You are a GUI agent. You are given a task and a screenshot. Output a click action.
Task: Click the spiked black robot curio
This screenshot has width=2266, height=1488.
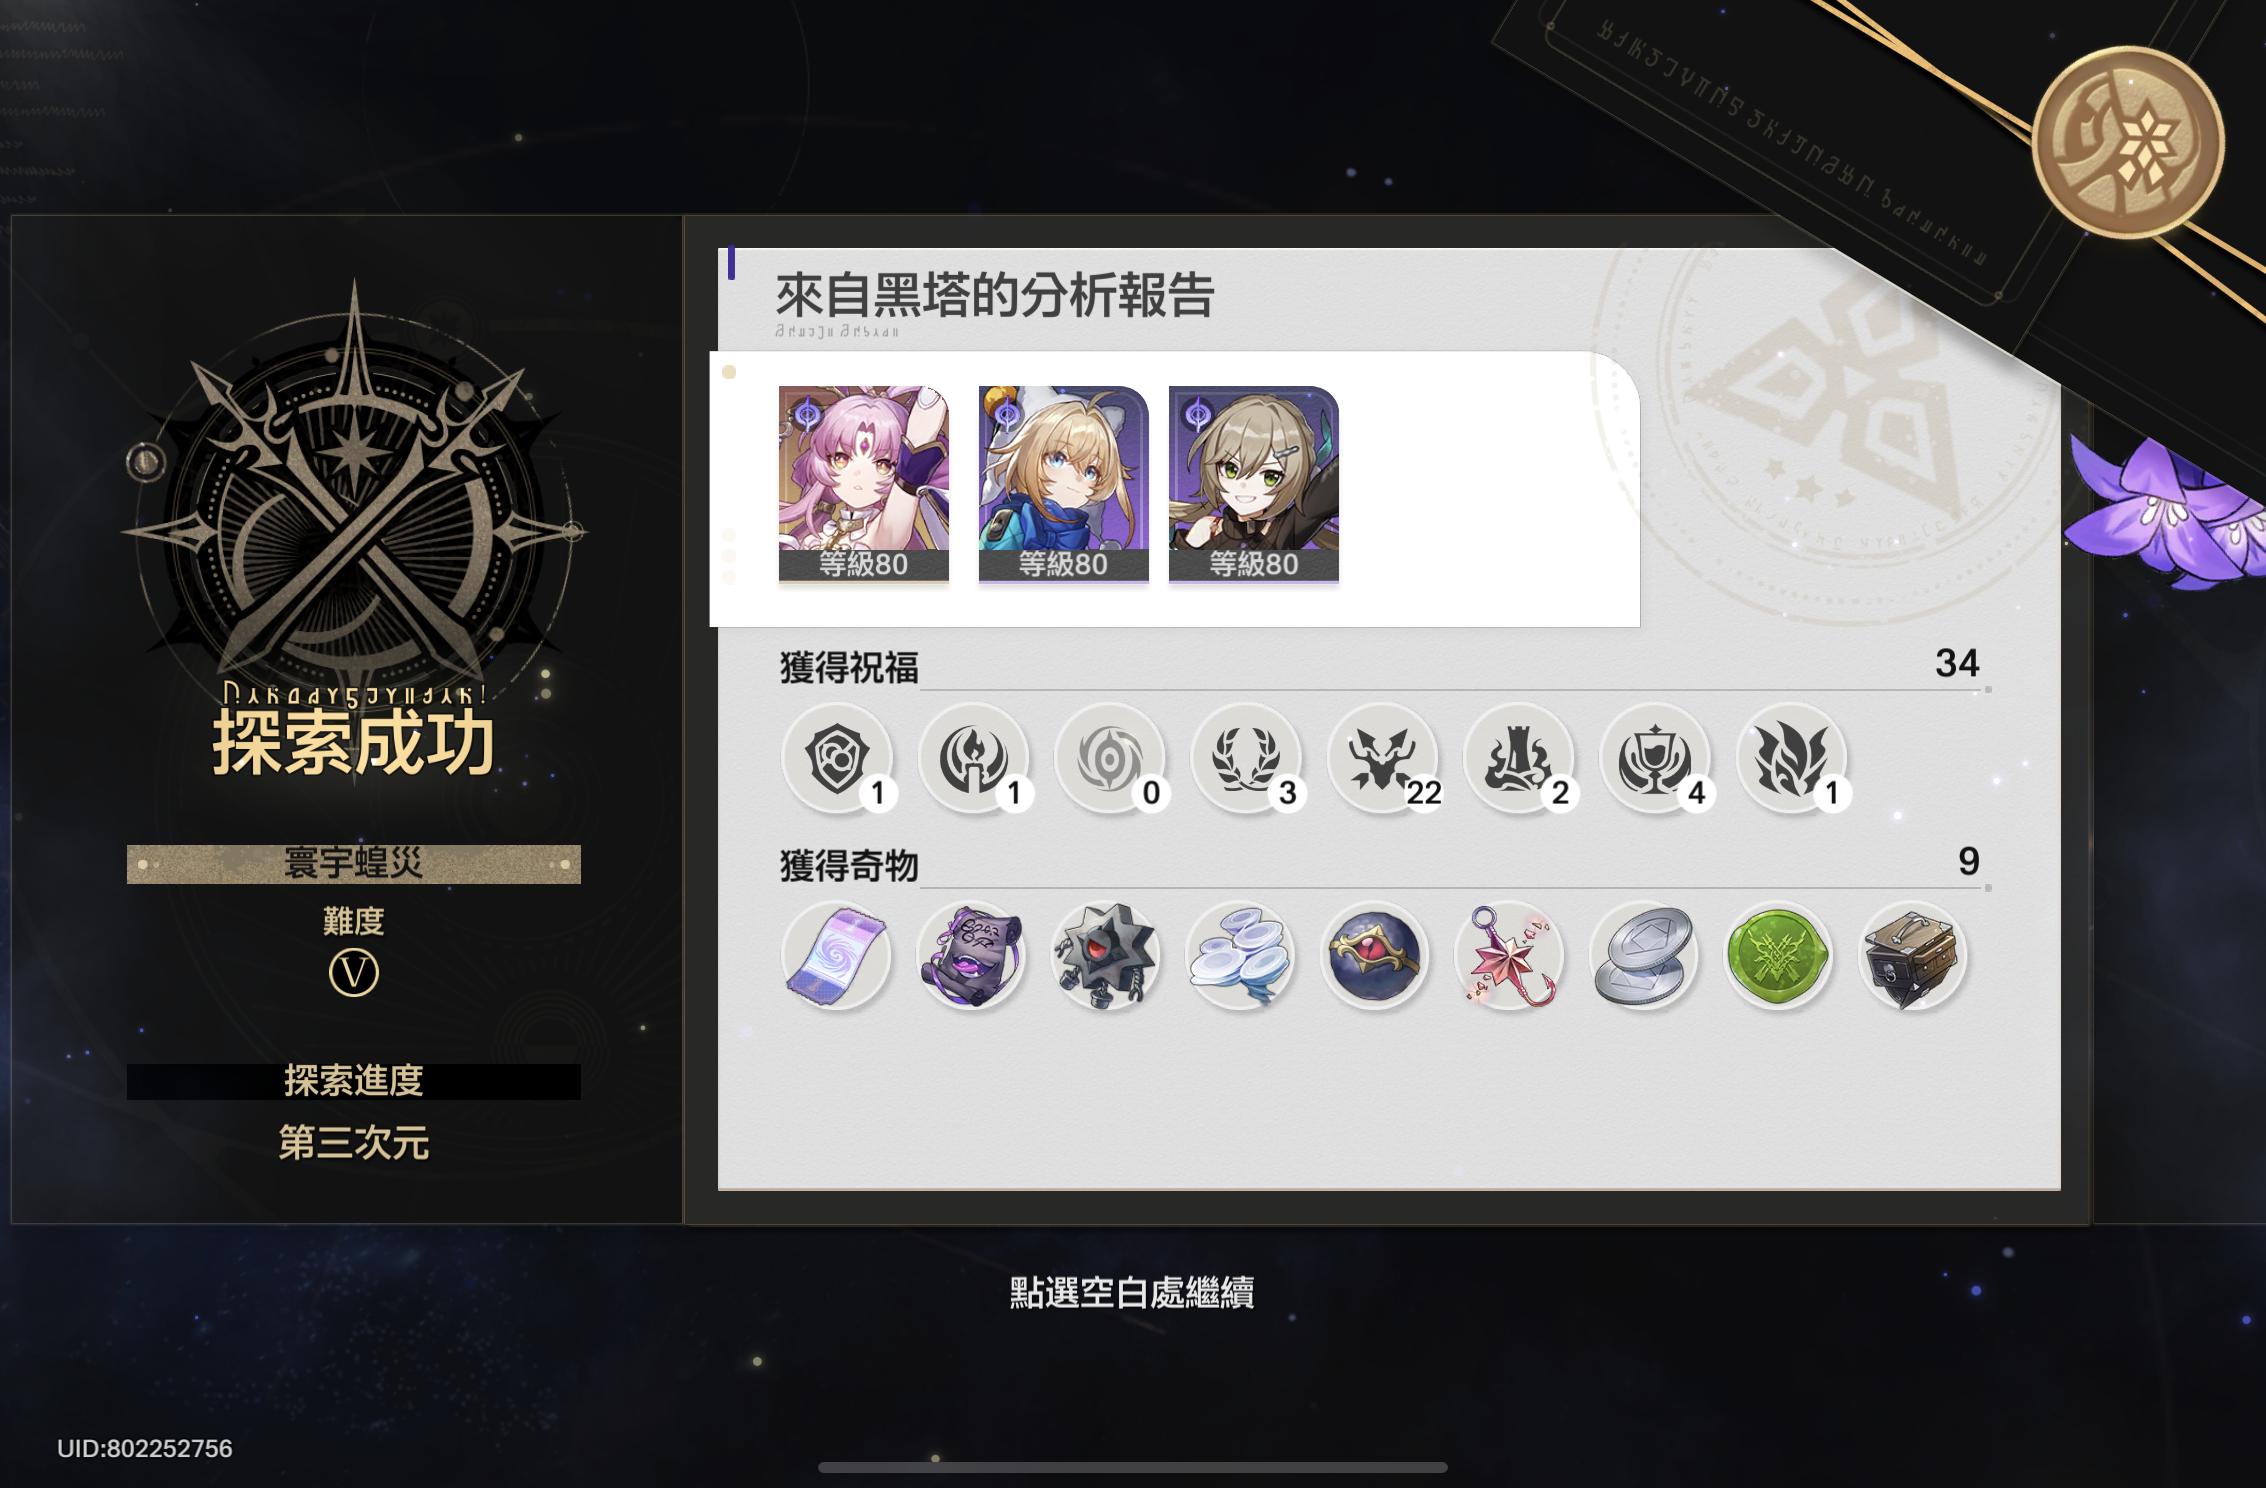pos(1106,956)
